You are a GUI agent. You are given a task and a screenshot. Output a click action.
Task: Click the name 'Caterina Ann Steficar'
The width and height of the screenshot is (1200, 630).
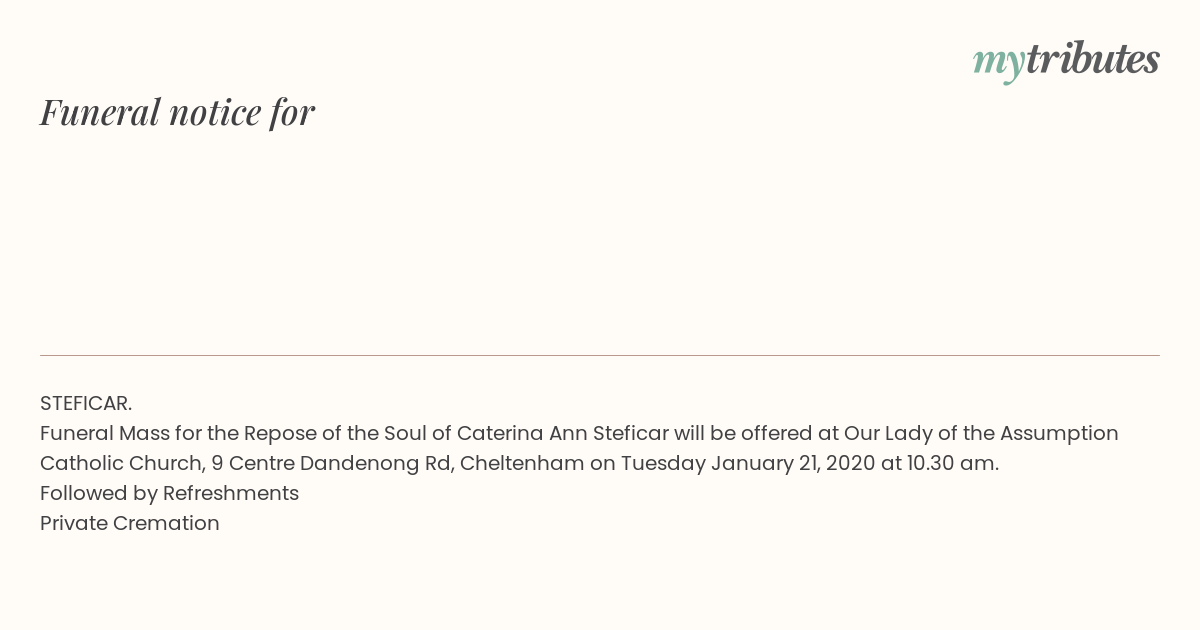click(562, 433)
